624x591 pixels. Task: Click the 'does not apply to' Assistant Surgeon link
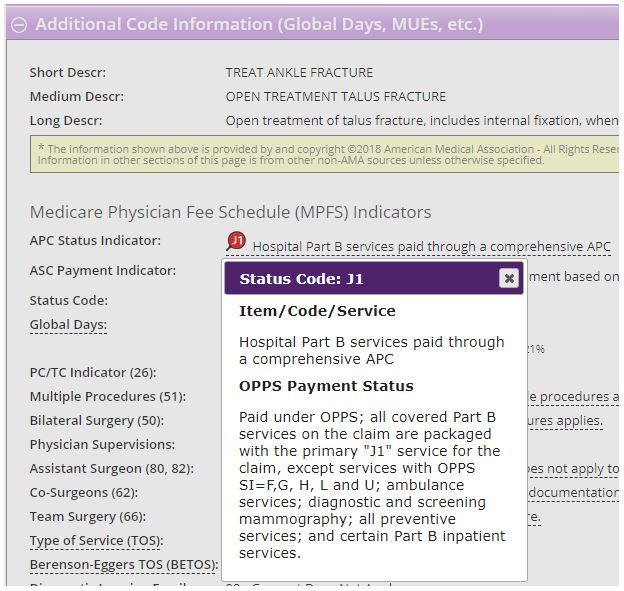tap(573, 469)
